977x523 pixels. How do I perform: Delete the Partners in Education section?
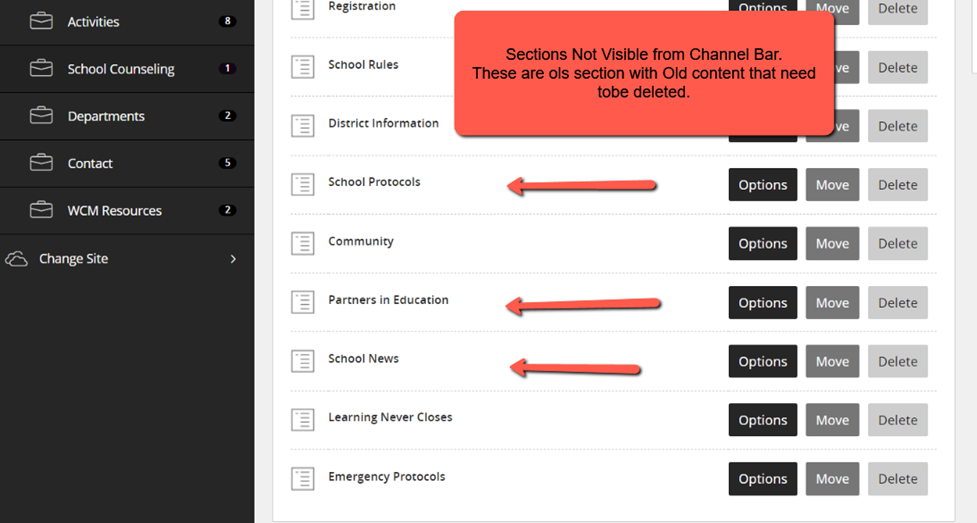[898, 302]
